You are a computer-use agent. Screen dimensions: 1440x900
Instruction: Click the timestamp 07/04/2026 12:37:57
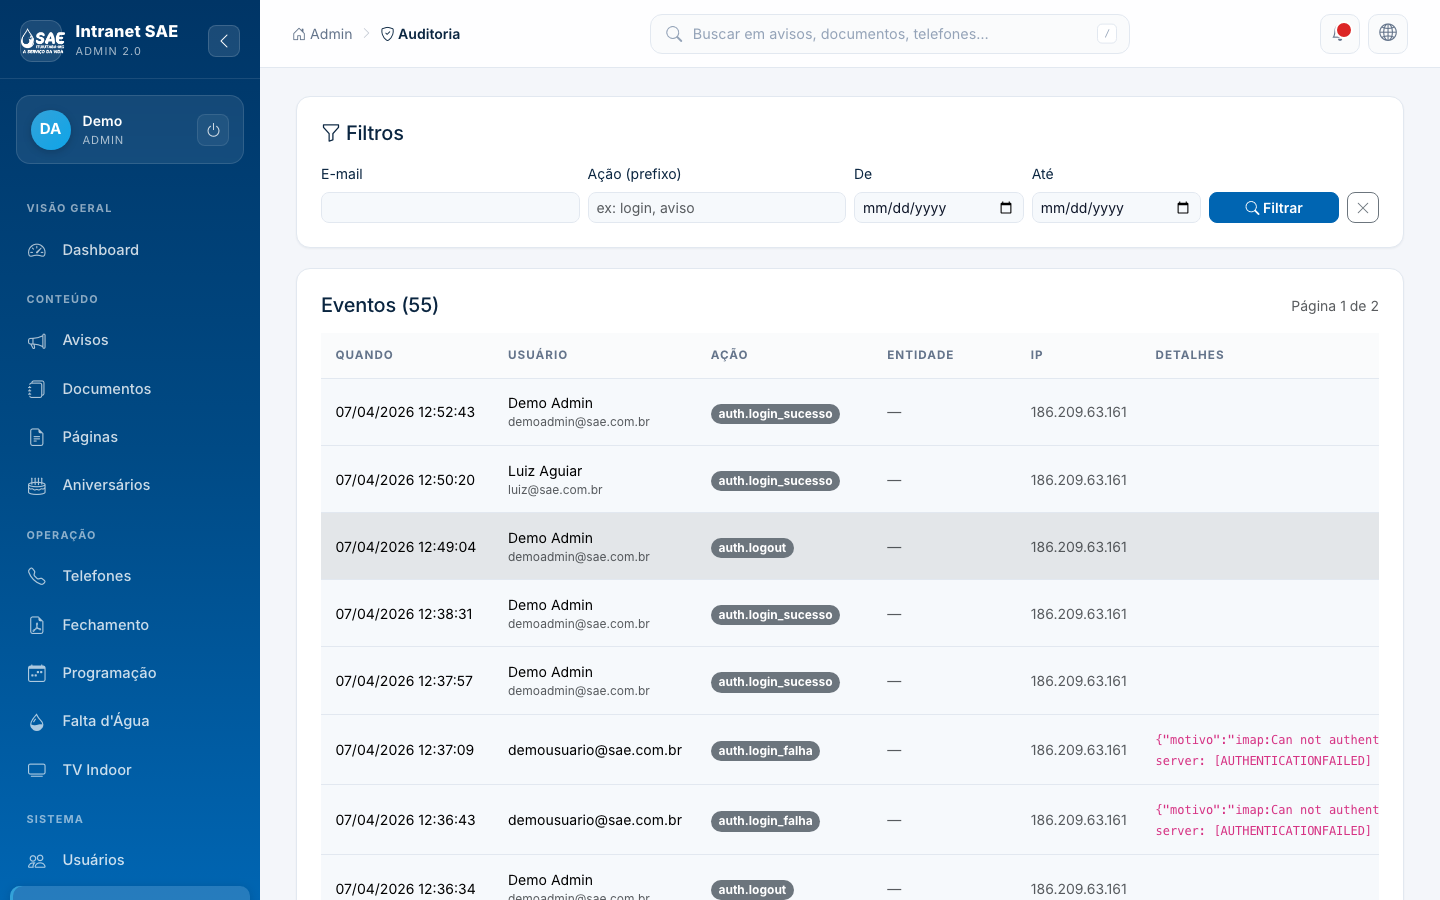404,681
